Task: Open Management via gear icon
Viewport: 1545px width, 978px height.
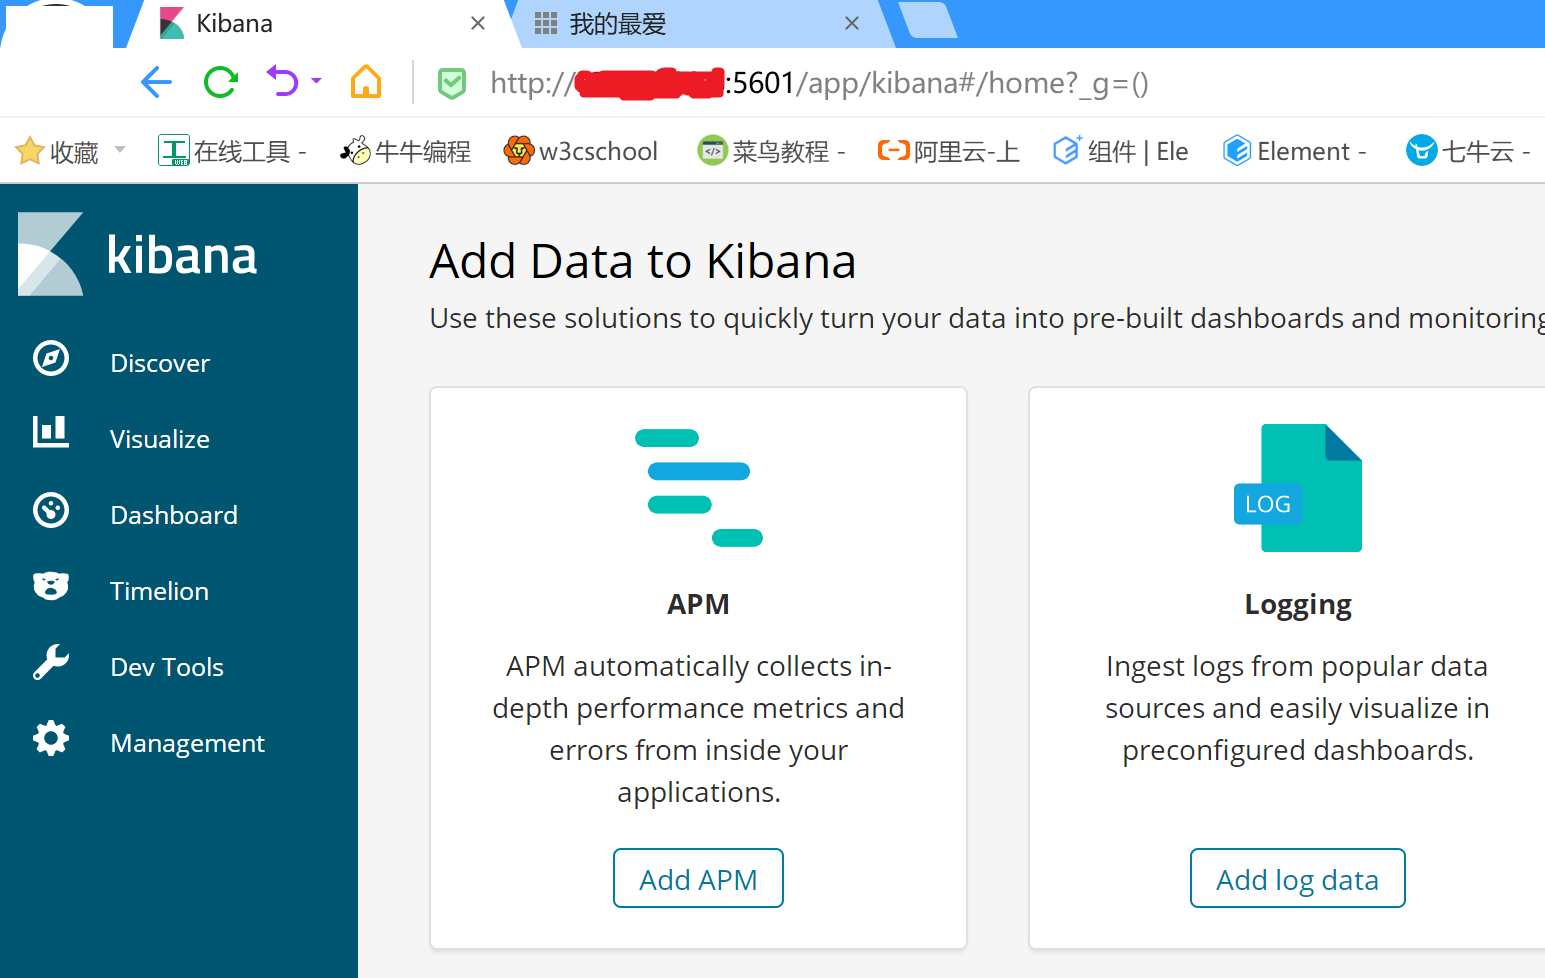Action: coord(51,739)
